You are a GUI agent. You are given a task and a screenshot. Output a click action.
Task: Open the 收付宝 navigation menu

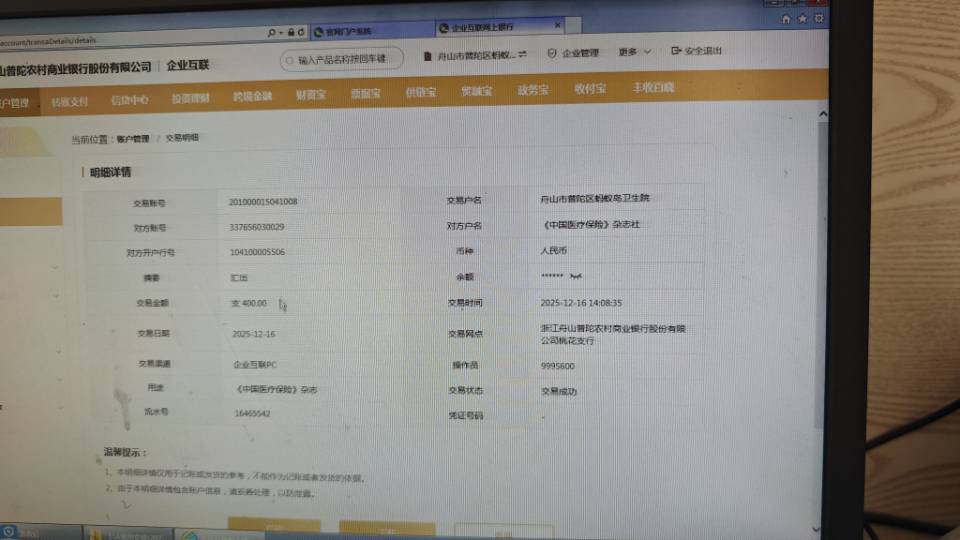pyautogui.click(x=589, y=89)
